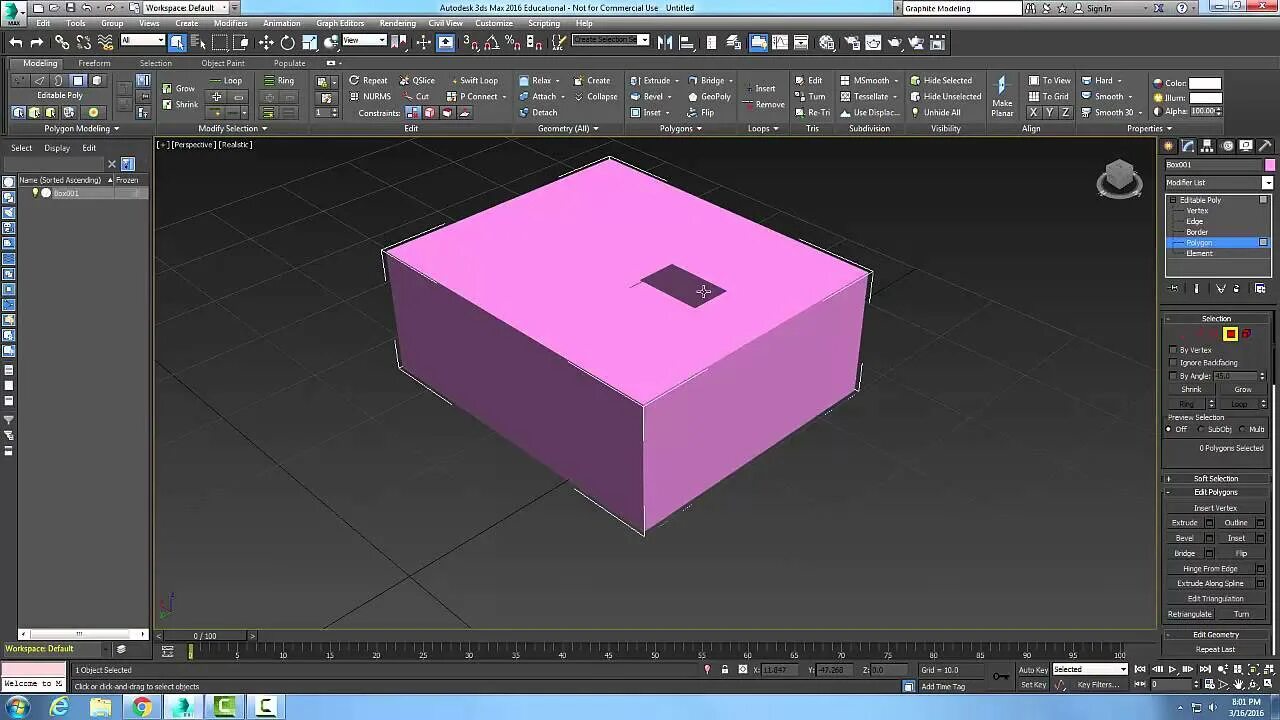Click the Render Production teapot icon
Image resolution: width=1280 pixels, height=720 pixels.
coord(896,42)
